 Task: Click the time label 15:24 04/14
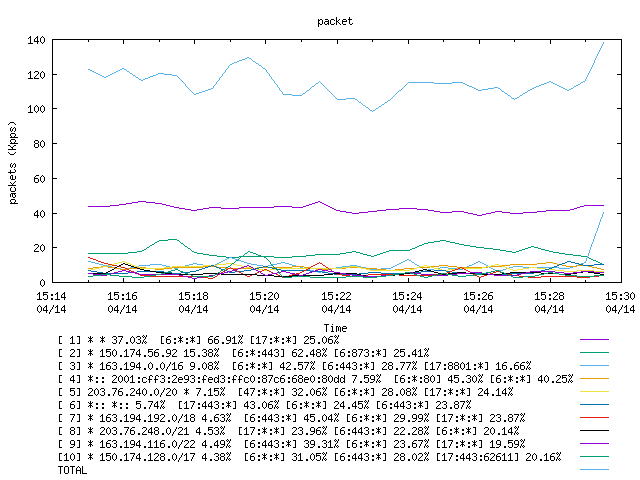(407, 302)
